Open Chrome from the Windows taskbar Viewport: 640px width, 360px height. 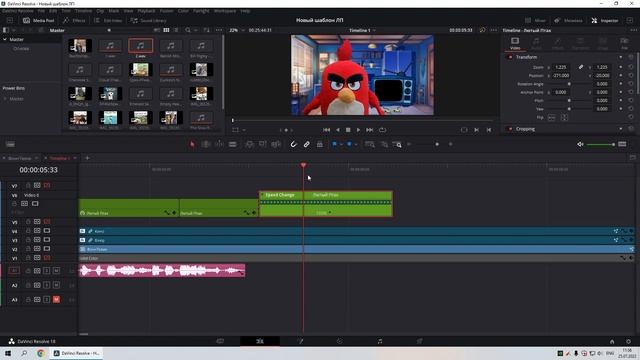[40, 353]
